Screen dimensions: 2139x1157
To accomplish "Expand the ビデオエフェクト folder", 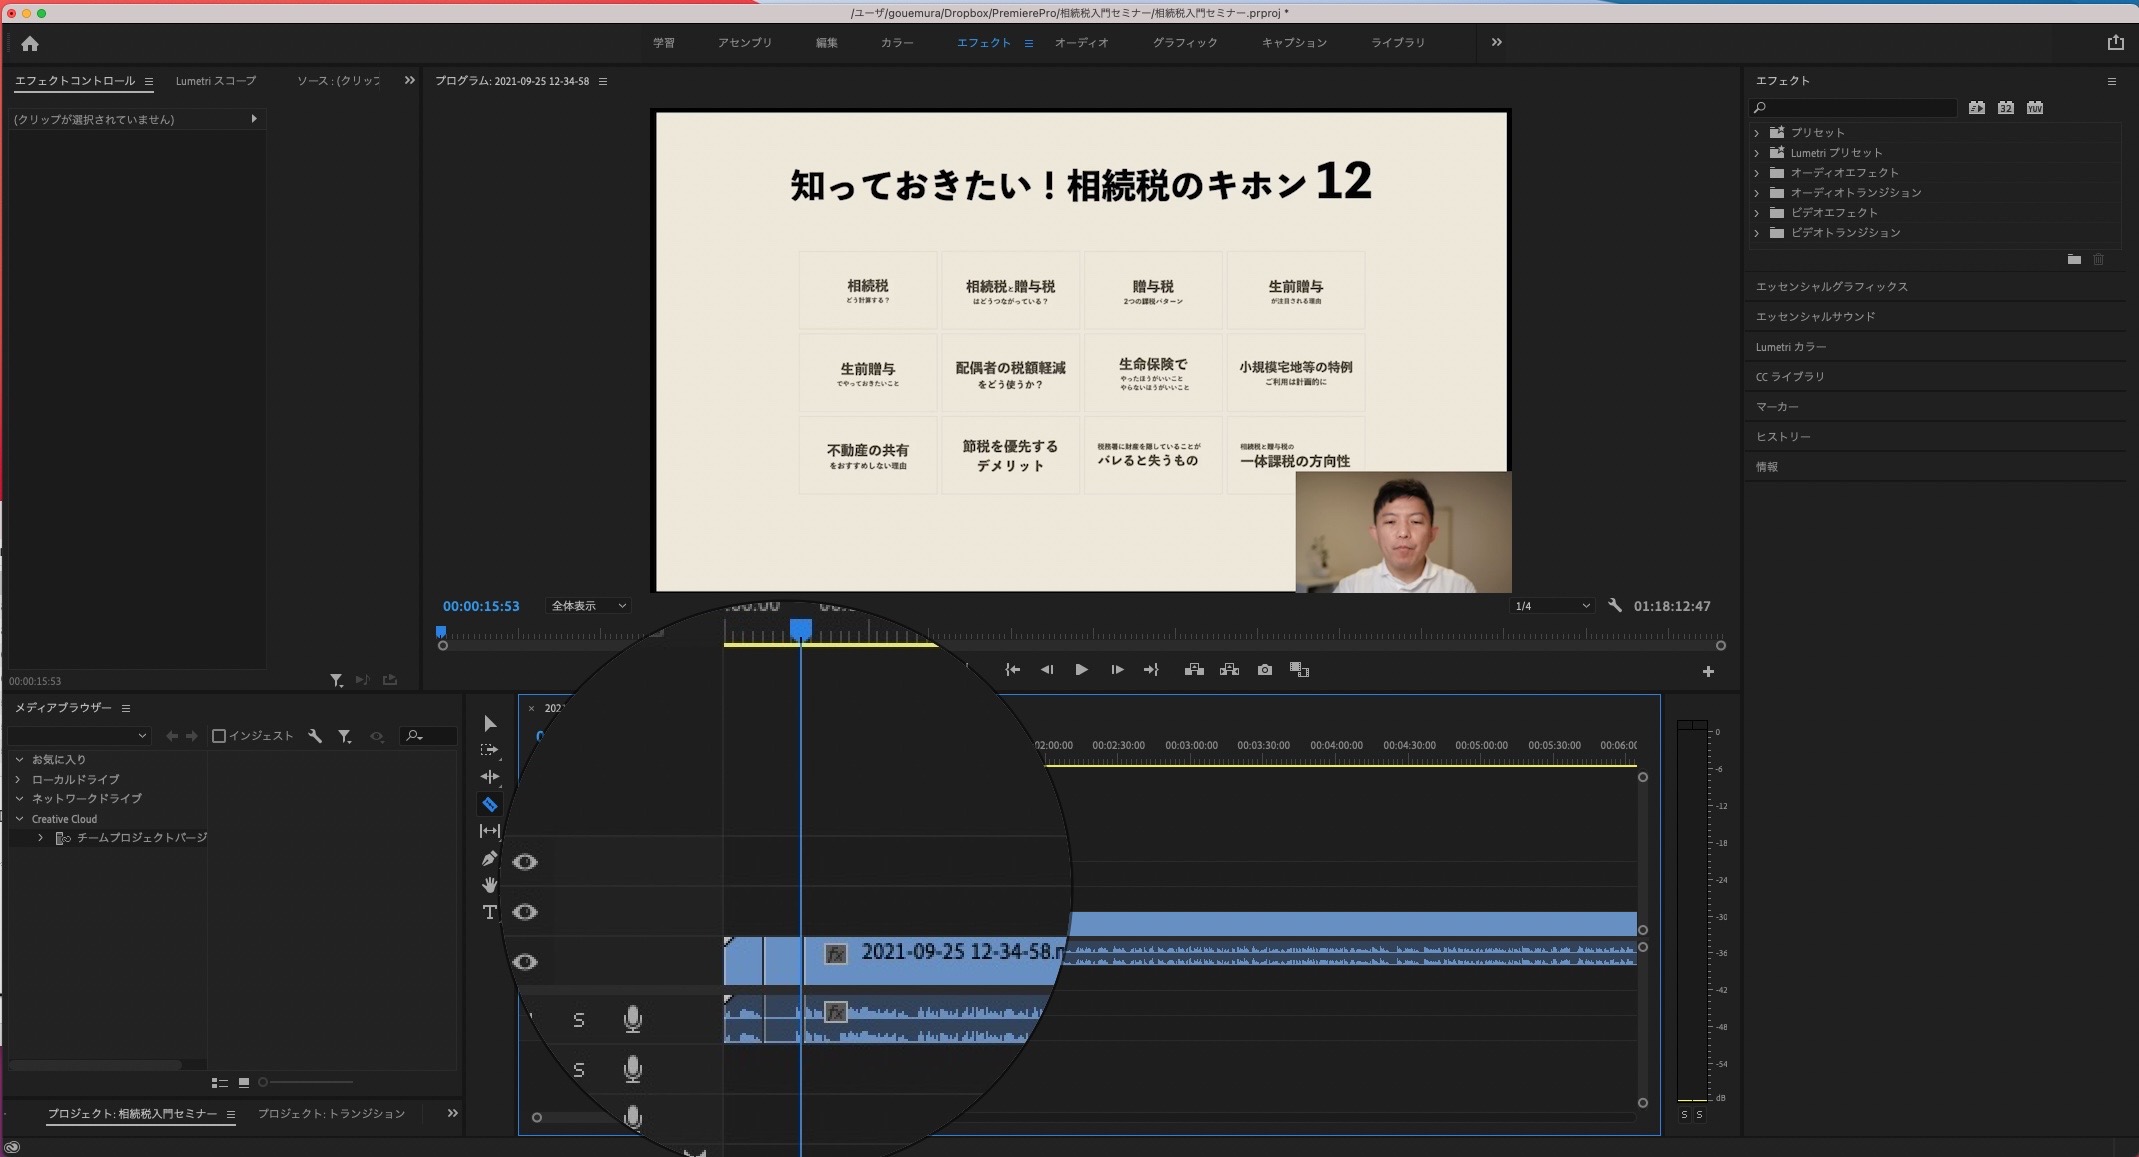I will (x=1757, y=213).
